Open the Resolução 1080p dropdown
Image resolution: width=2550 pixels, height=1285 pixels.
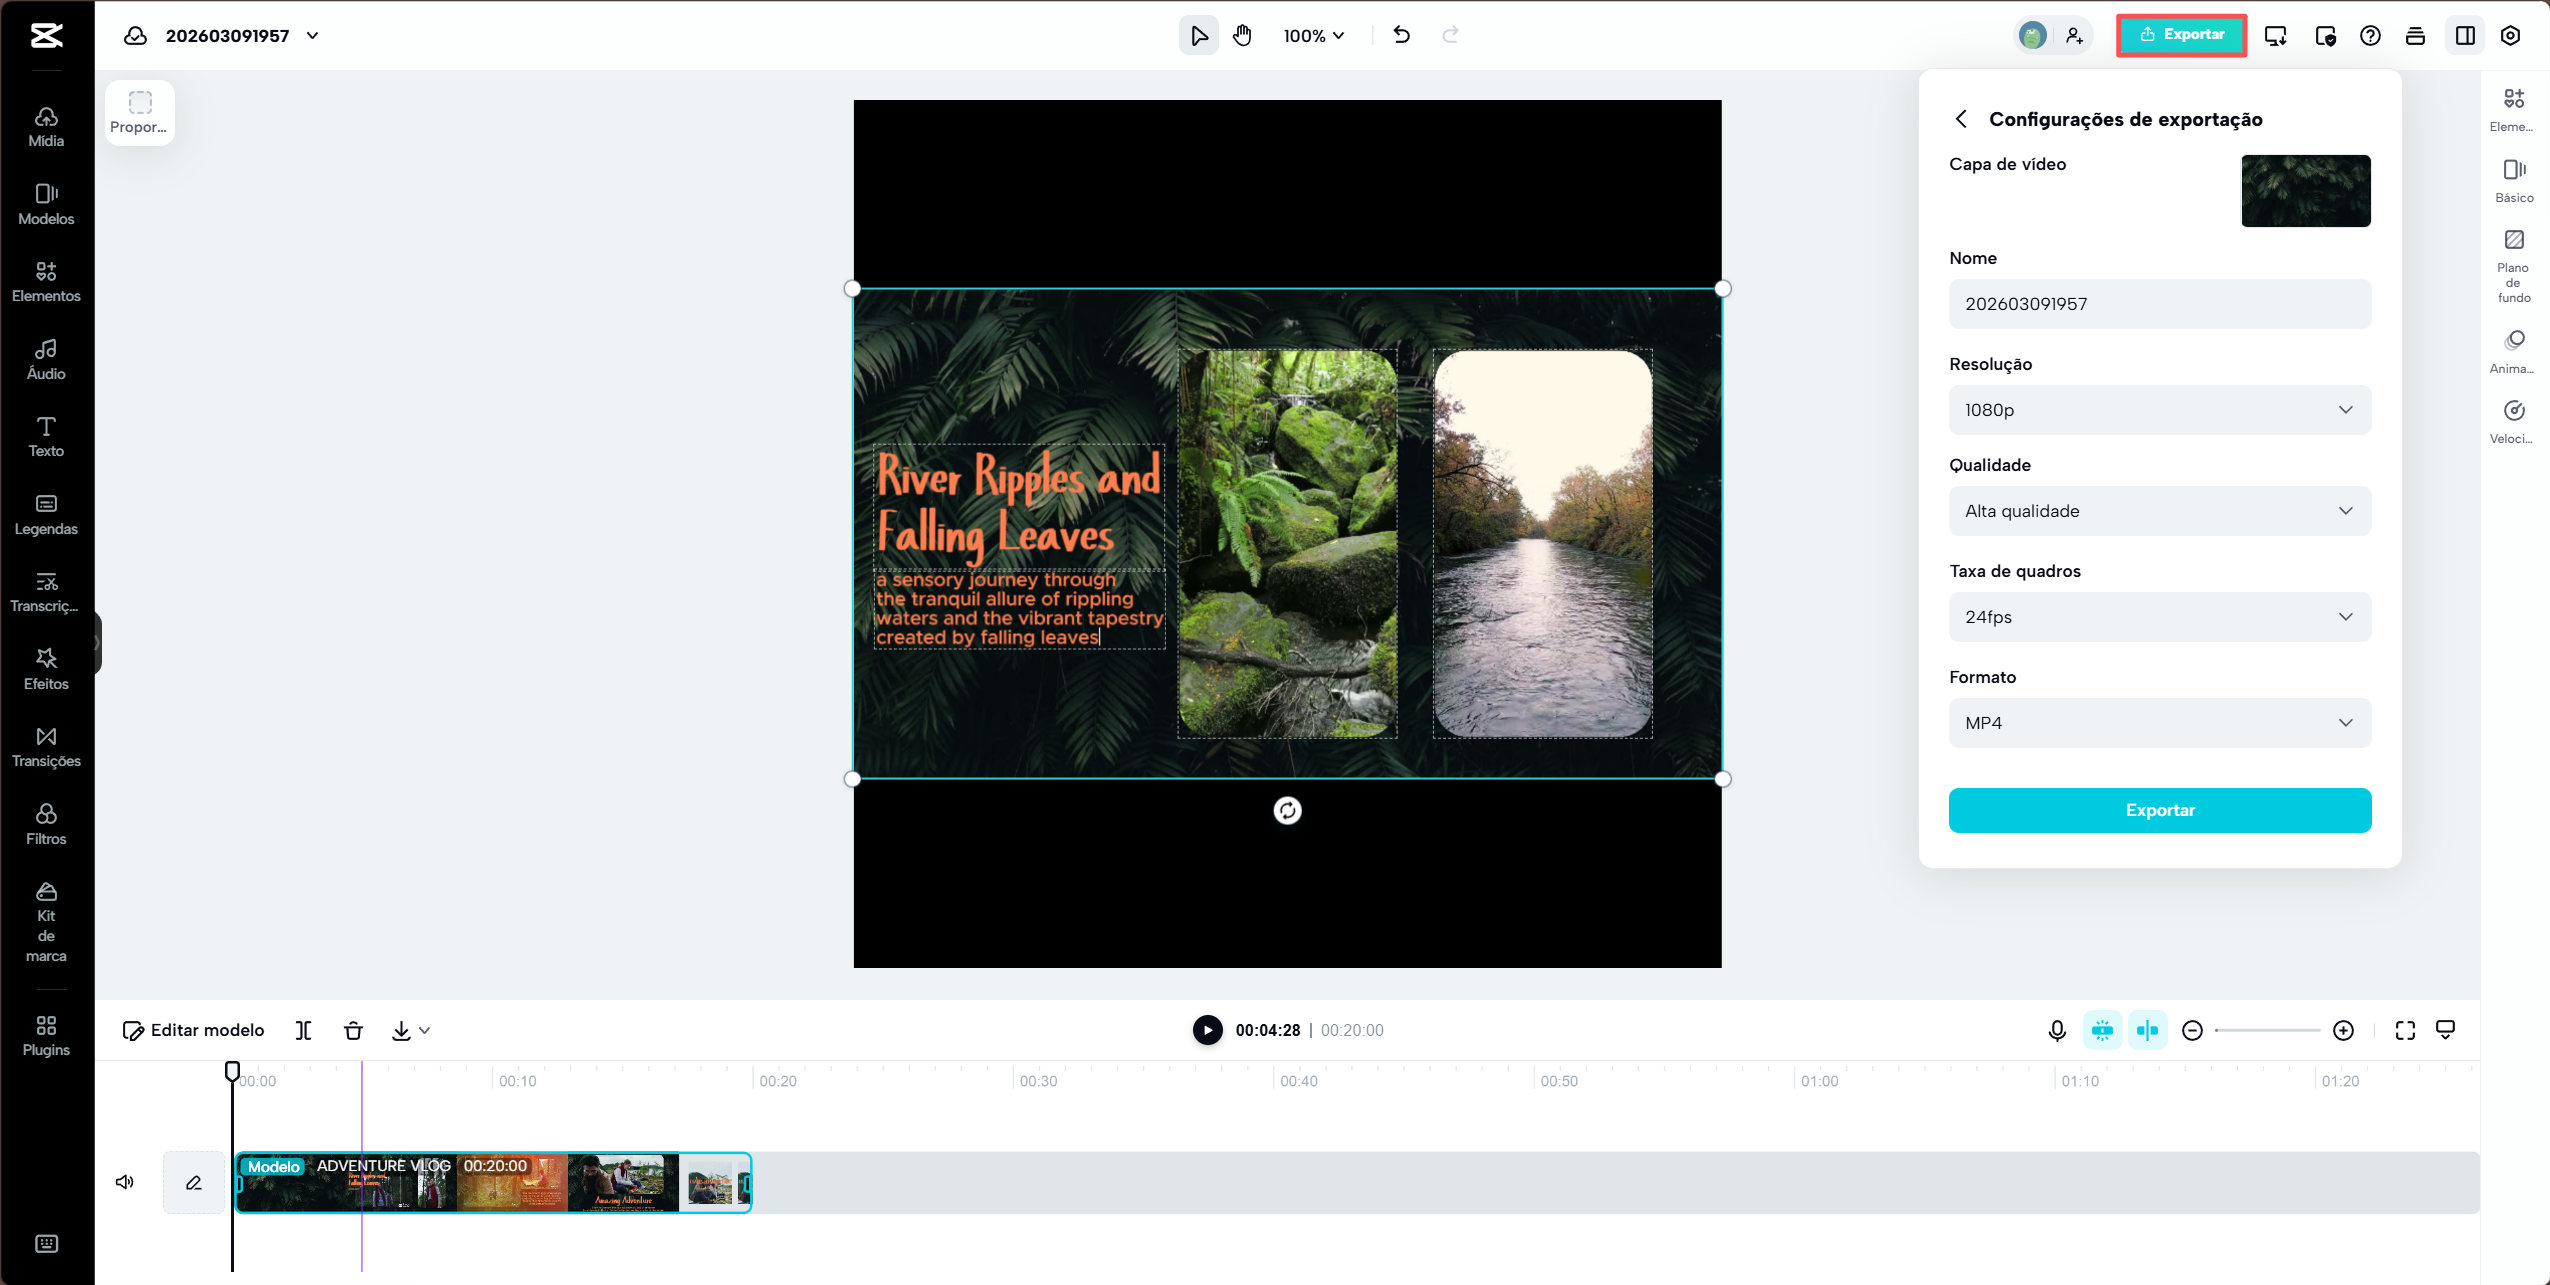click(x=2159, y=409)
